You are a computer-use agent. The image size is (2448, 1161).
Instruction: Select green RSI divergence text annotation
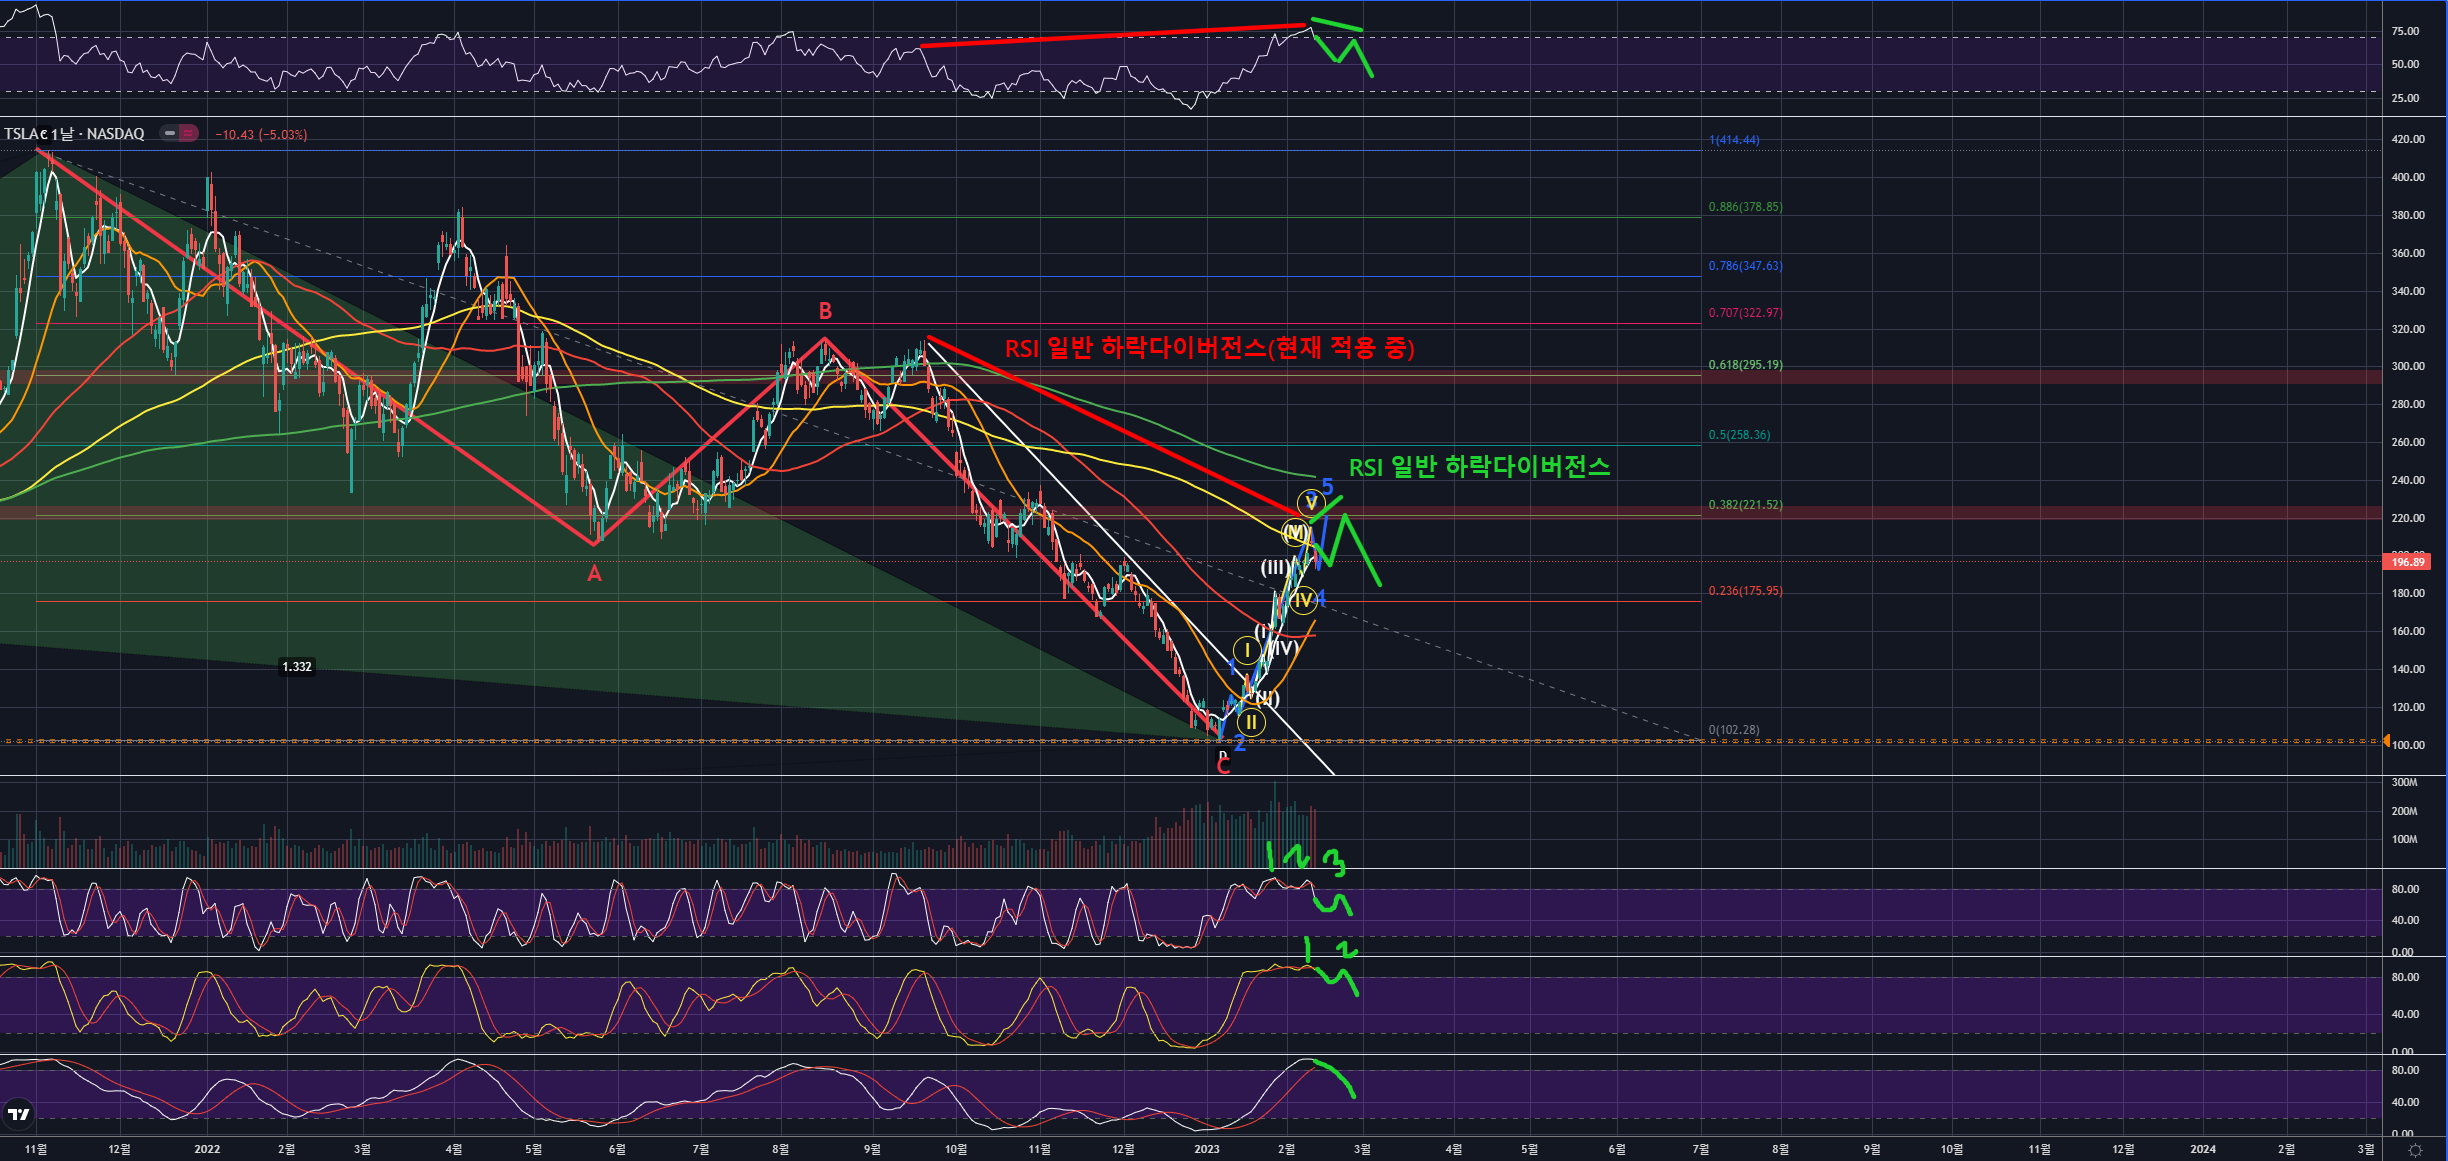coord(1479,467)
